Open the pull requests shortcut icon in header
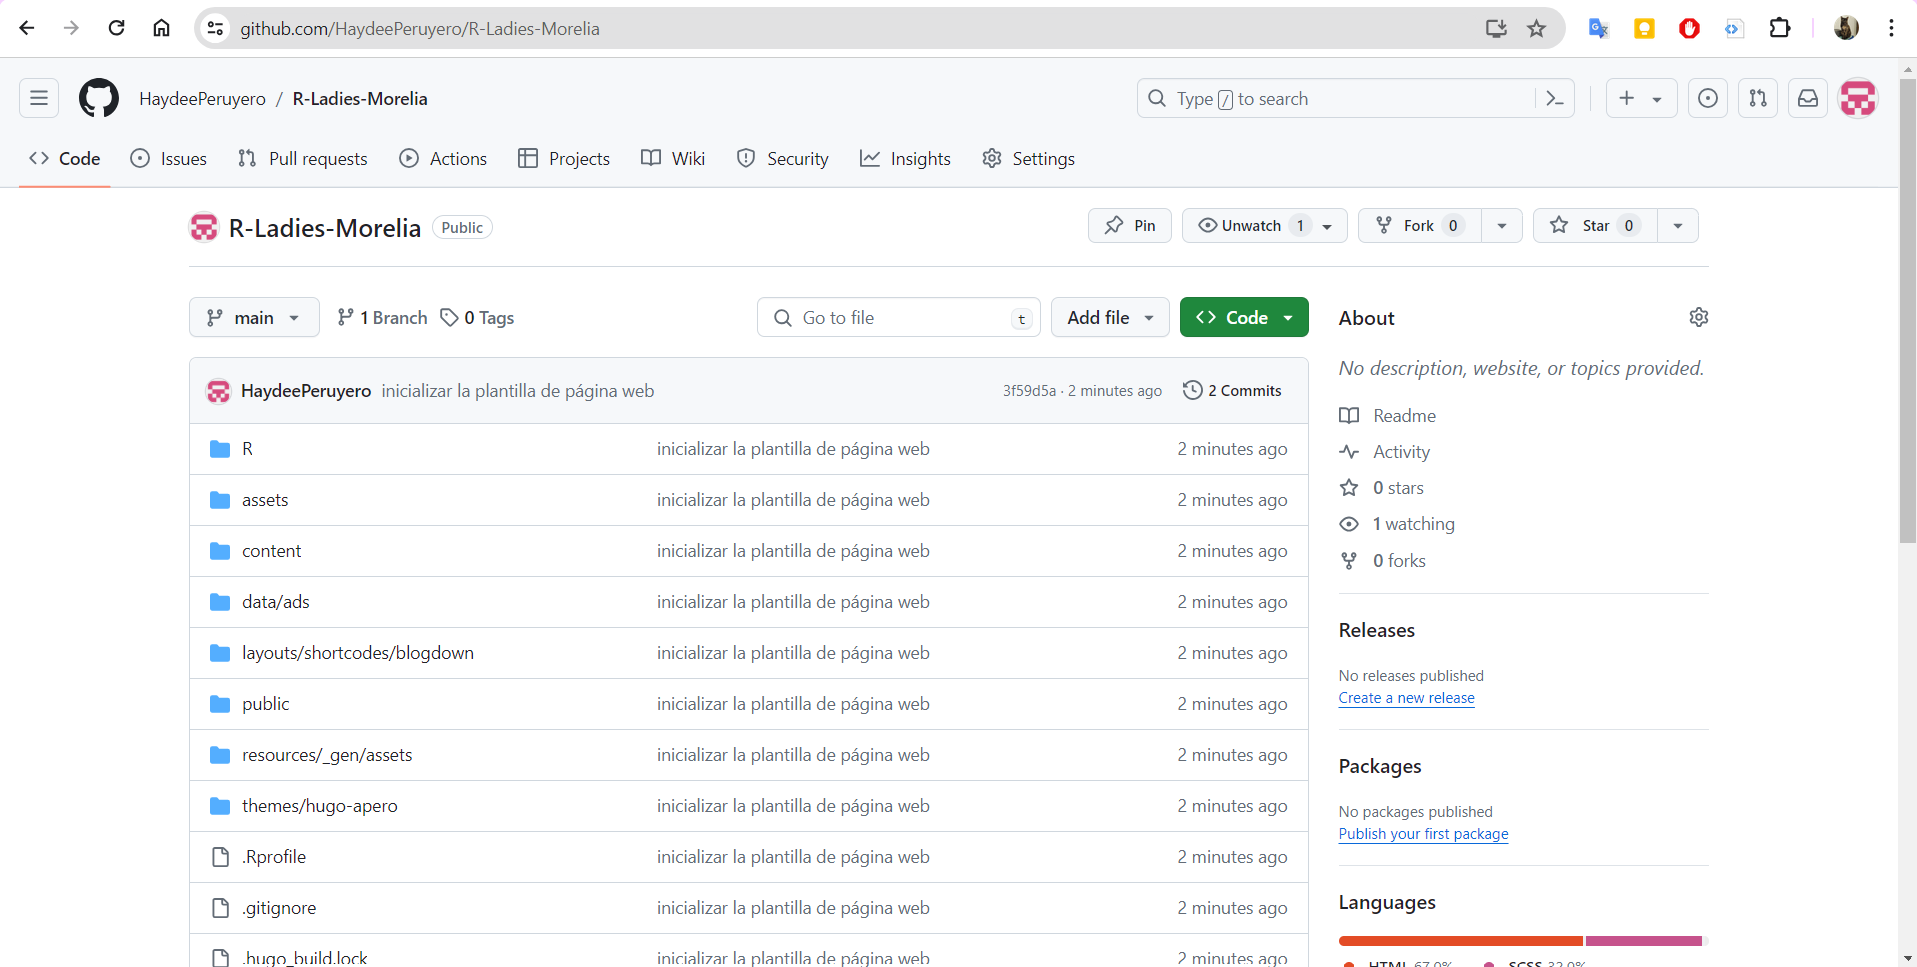The height and width of the screenshot is (967, 1917). point(1758,98)
